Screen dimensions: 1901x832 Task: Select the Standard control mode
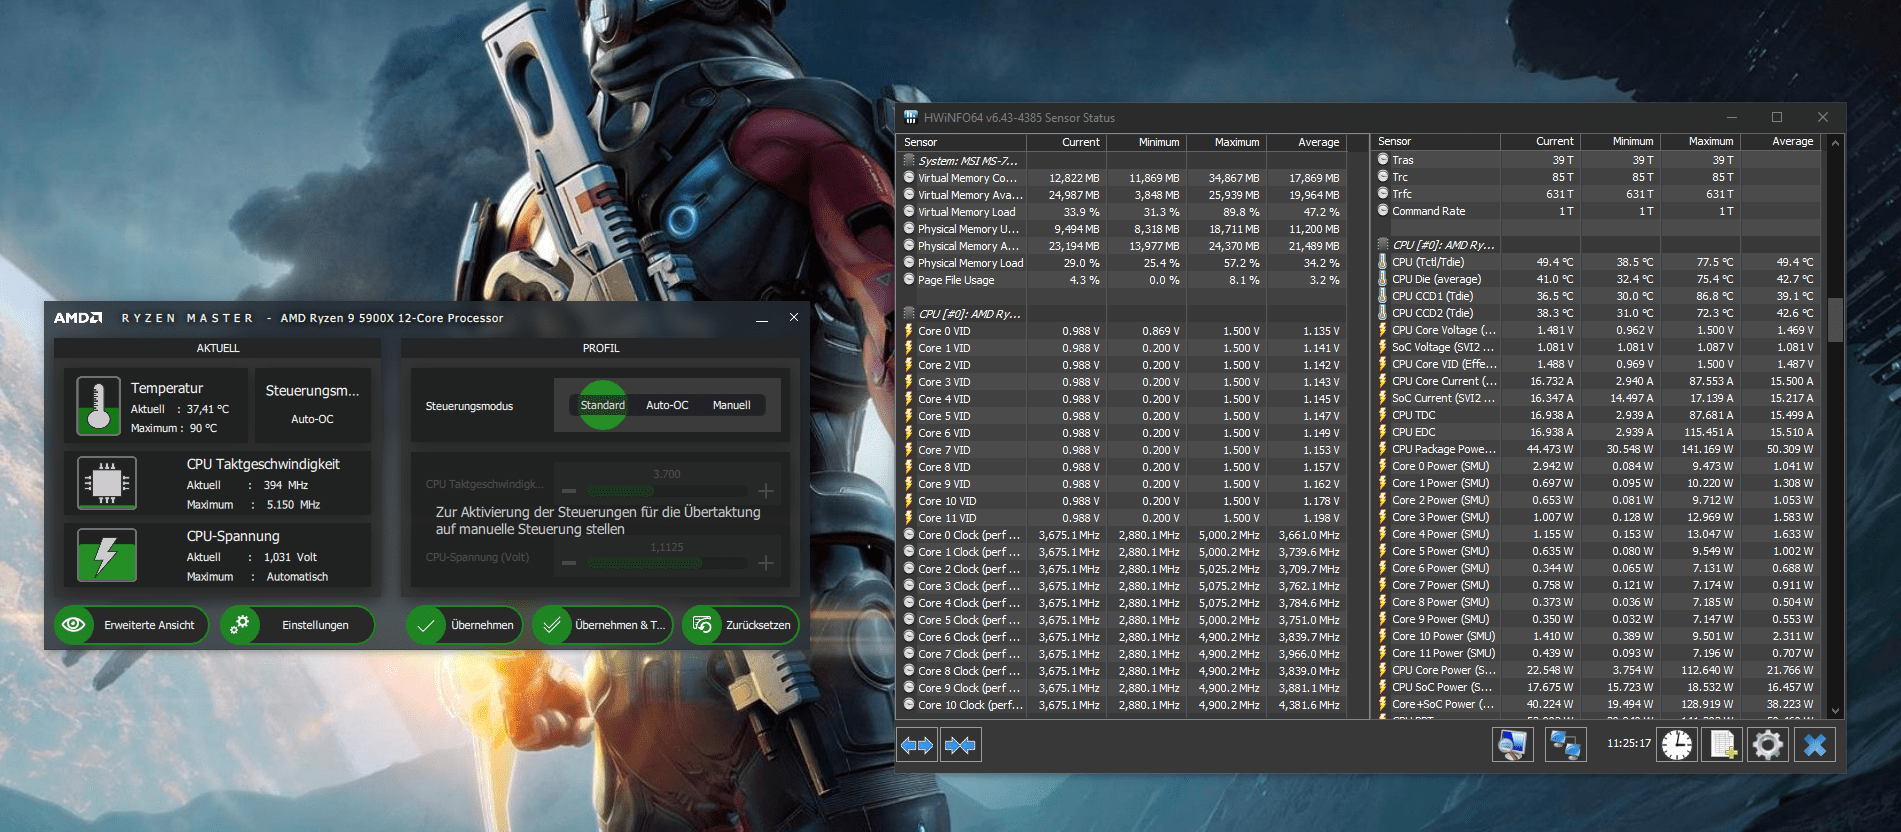point(602,405)
